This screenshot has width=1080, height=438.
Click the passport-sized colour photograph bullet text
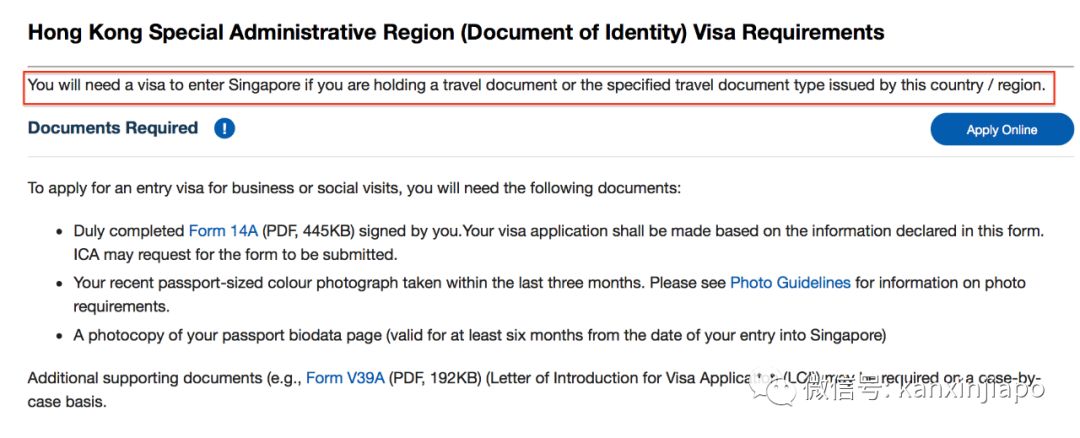tap(400, 283)
